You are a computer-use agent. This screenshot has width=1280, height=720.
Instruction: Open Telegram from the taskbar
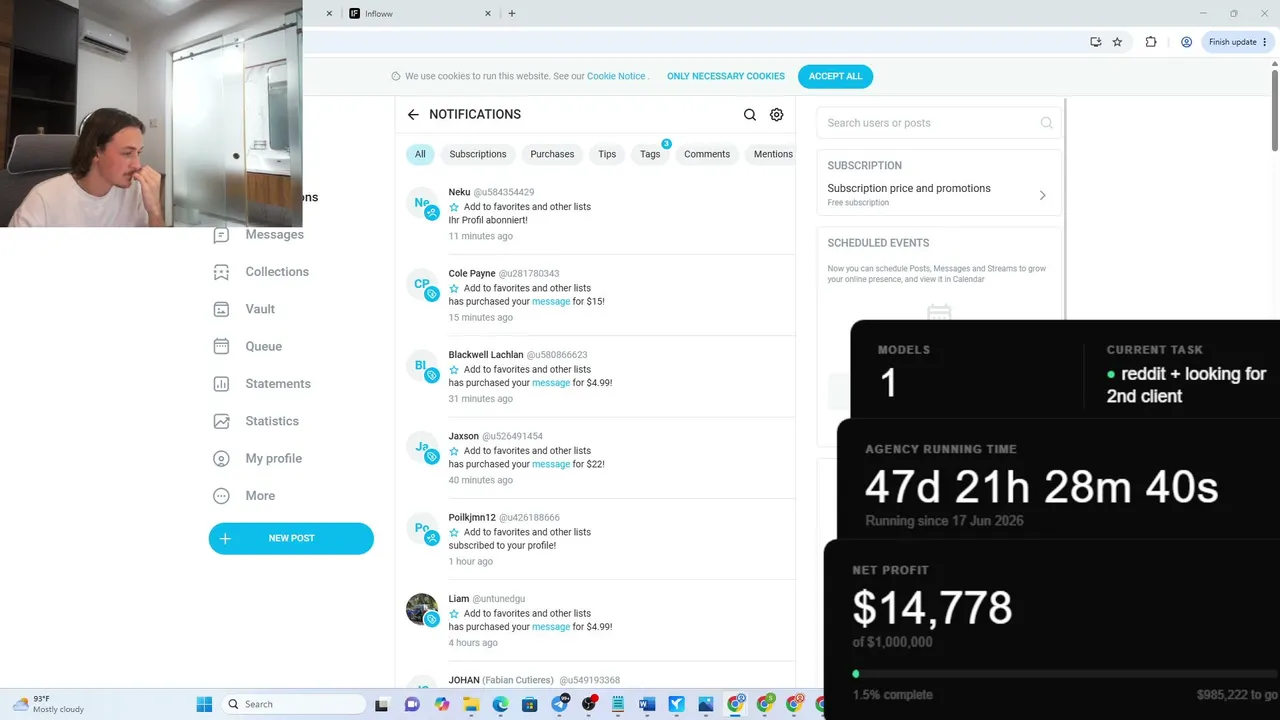(x=560, y=704)
